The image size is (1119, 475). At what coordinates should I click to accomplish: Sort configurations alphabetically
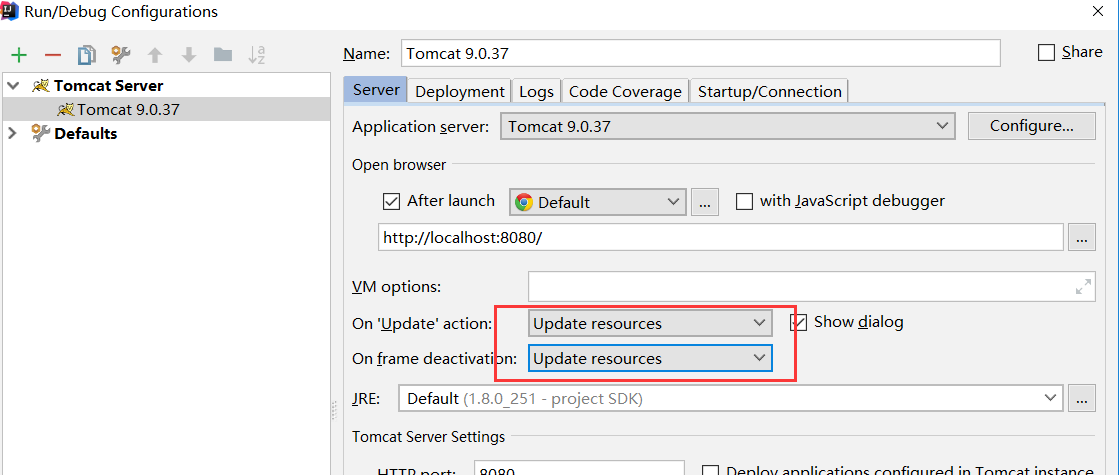257,55
